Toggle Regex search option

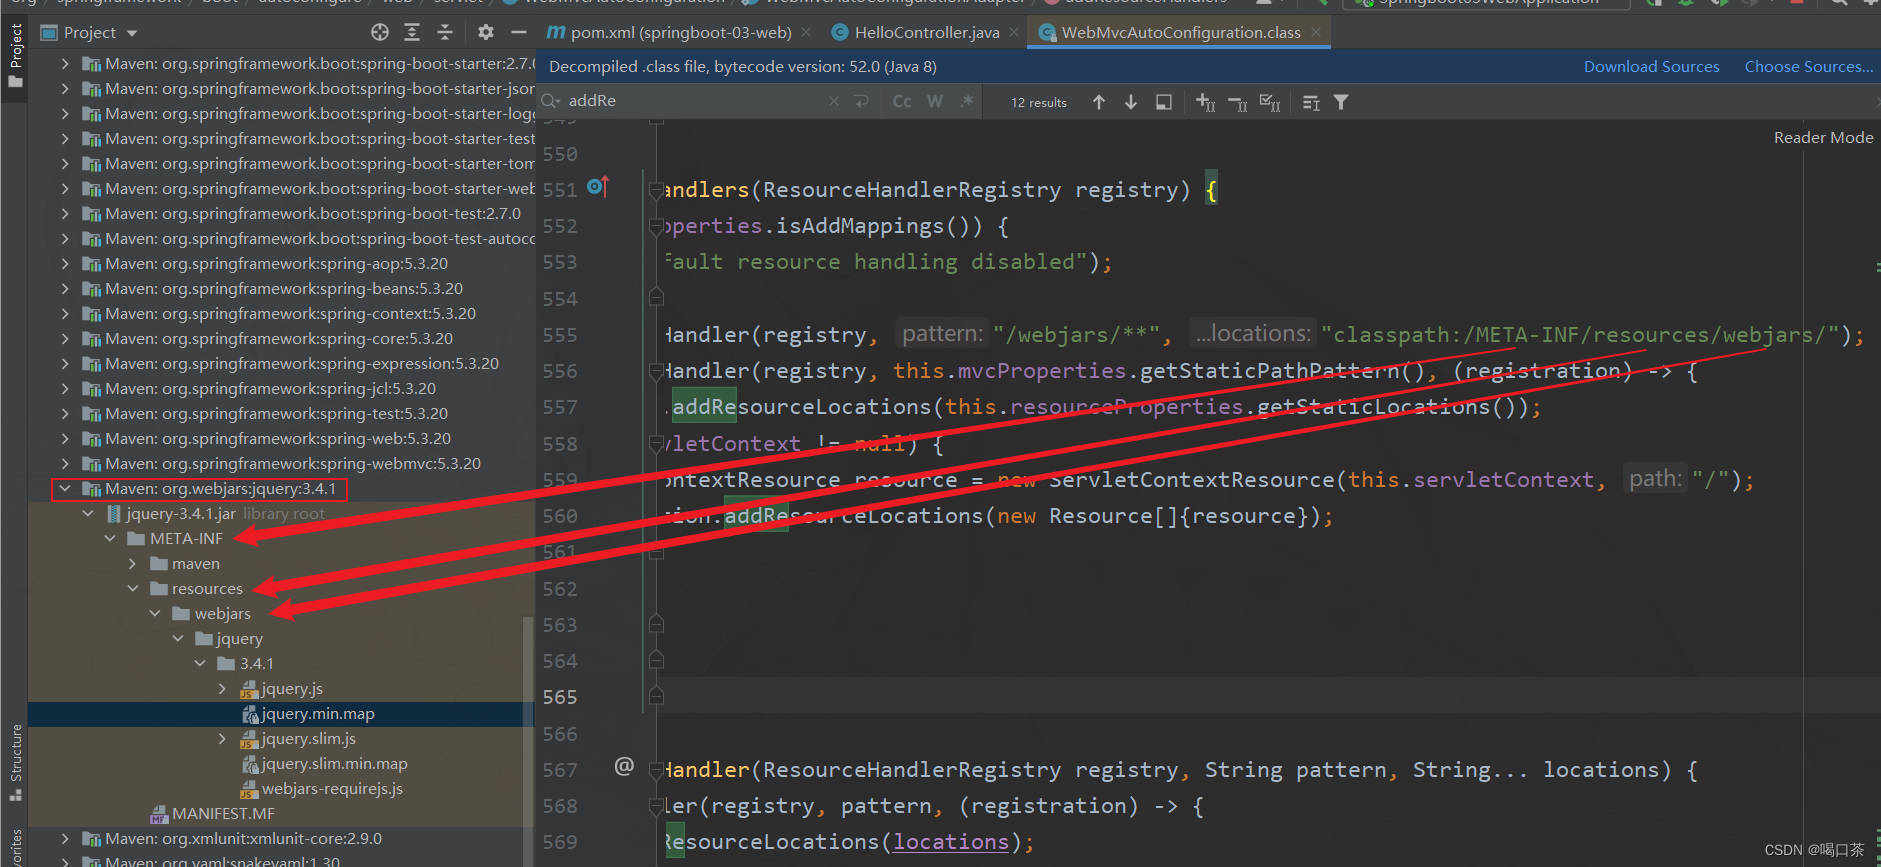coord(966,101)
